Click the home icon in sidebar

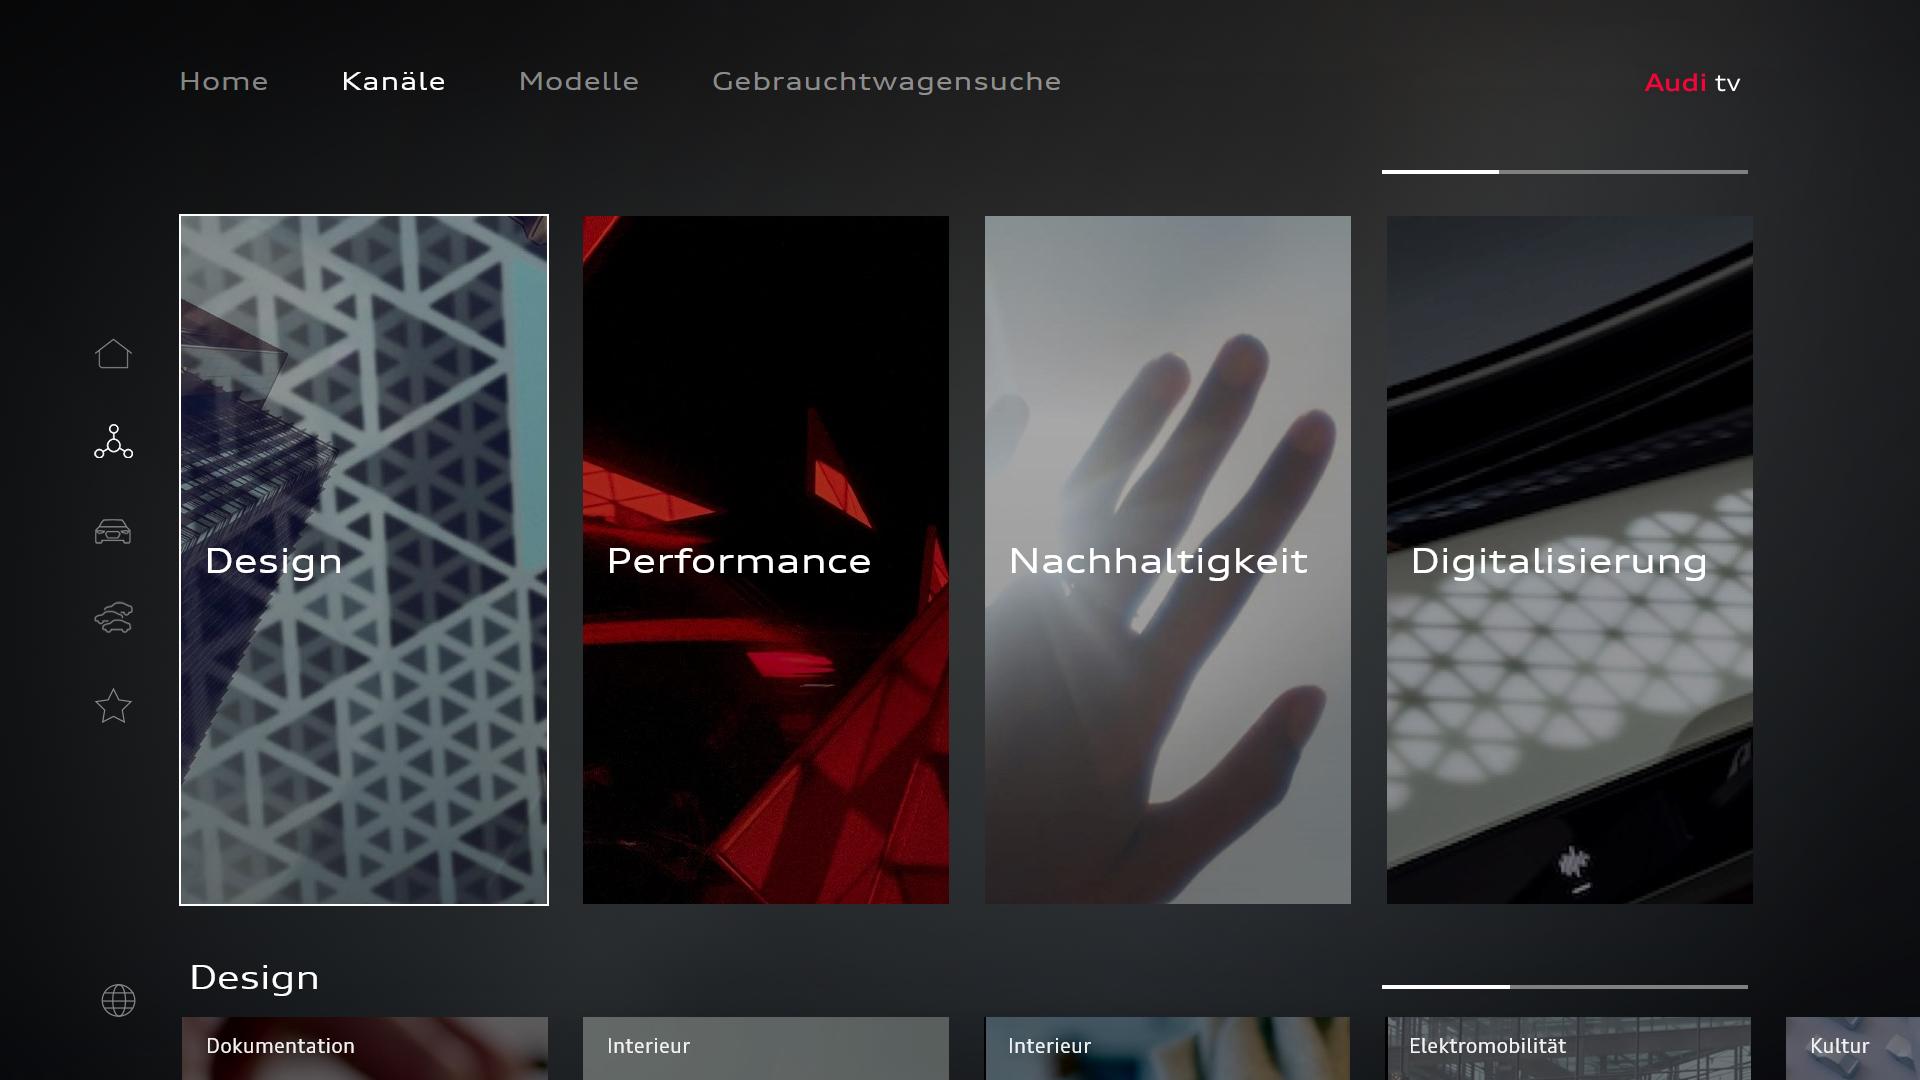[x=113, y=354]
